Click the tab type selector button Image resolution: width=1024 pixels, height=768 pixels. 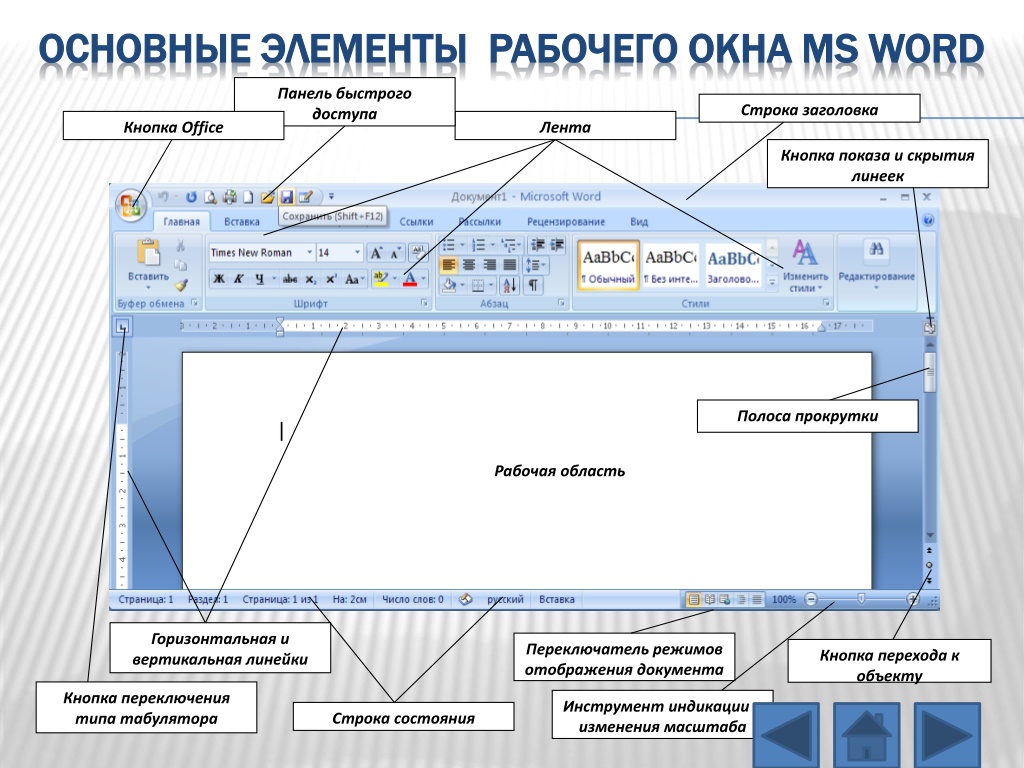(x=123, y=327)
